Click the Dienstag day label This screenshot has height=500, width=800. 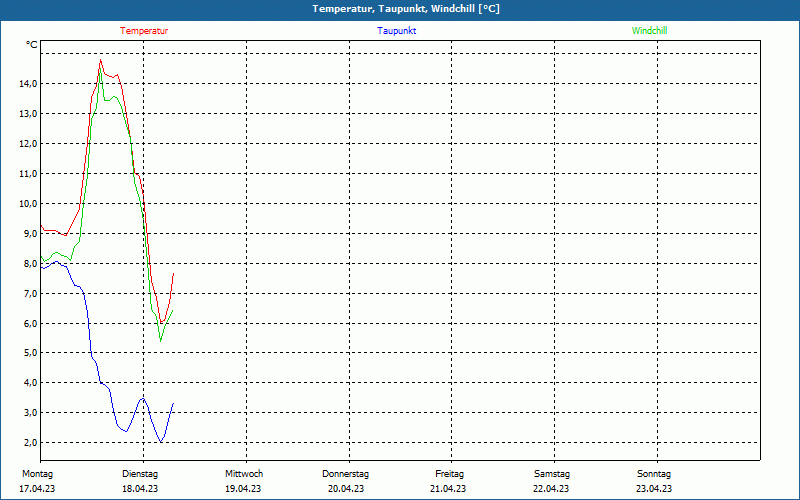pos(140,474)
